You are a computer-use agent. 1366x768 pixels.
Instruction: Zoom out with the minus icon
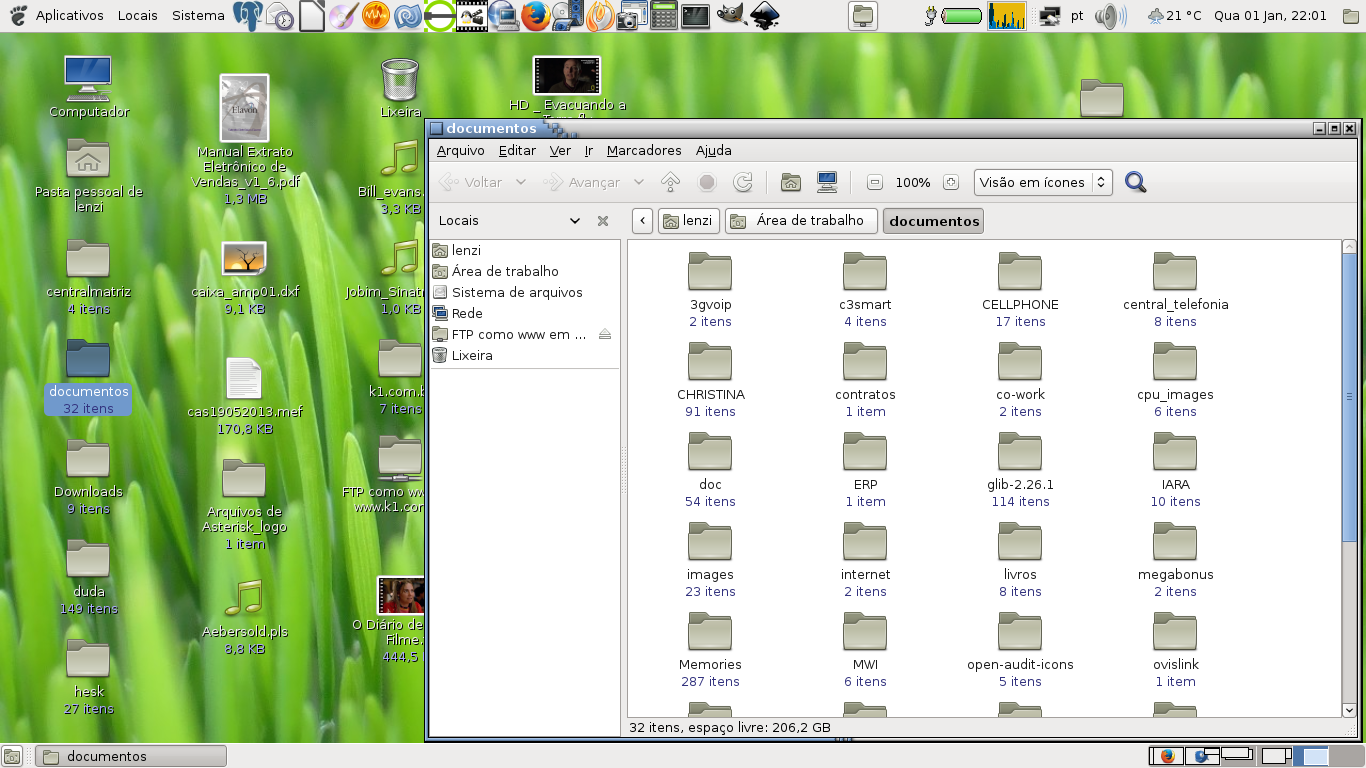[875, 182]
